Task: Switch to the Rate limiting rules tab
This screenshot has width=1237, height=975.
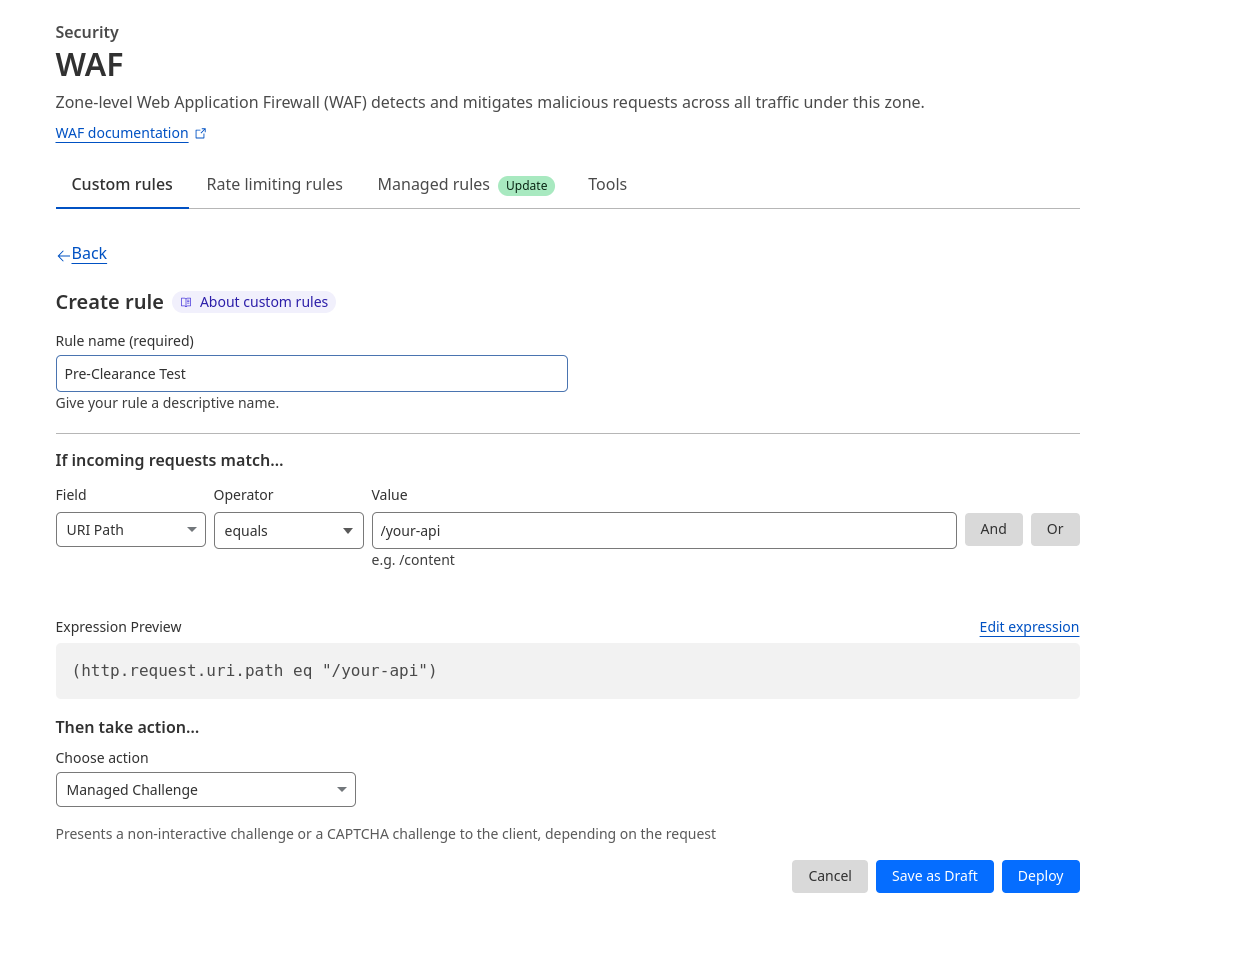Action: (x=274, y=184)
